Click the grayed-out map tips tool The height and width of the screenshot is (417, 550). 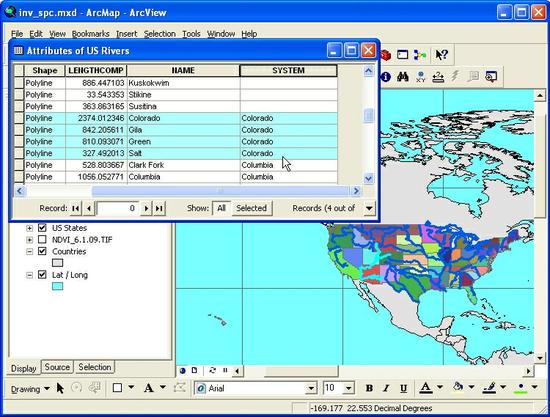tap(474, 76)
